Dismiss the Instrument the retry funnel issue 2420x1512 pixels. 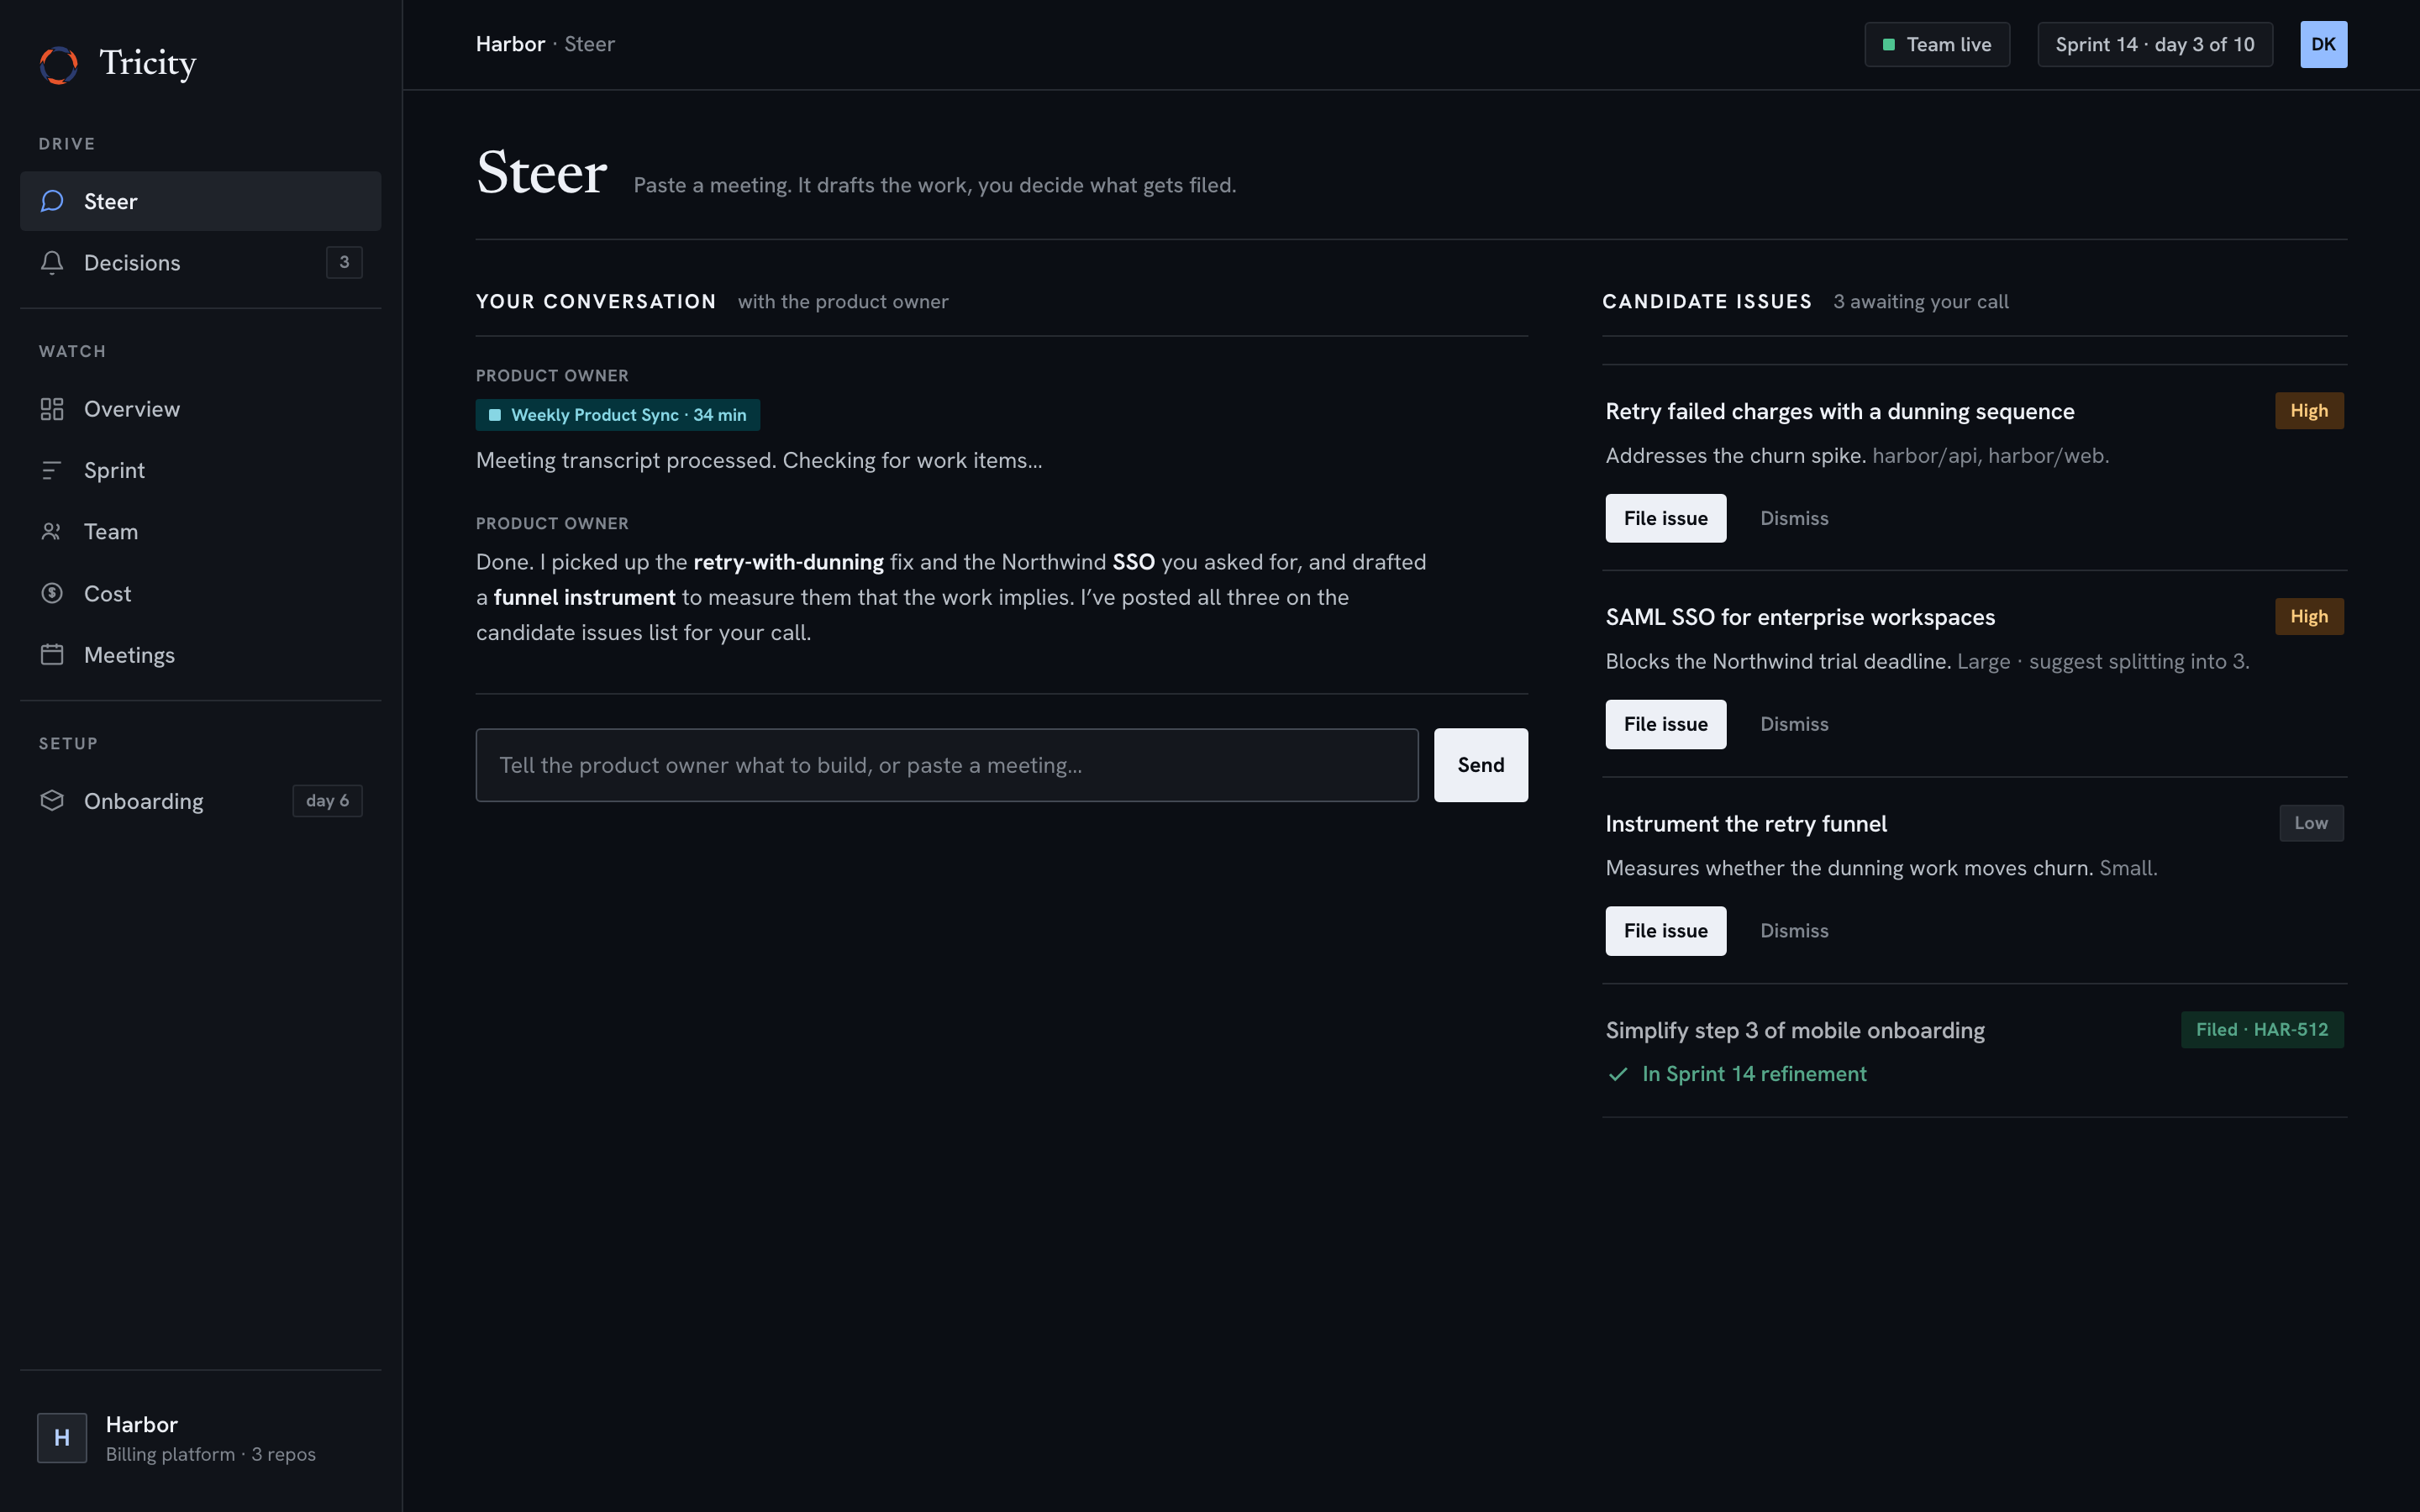coord(1794,931)
